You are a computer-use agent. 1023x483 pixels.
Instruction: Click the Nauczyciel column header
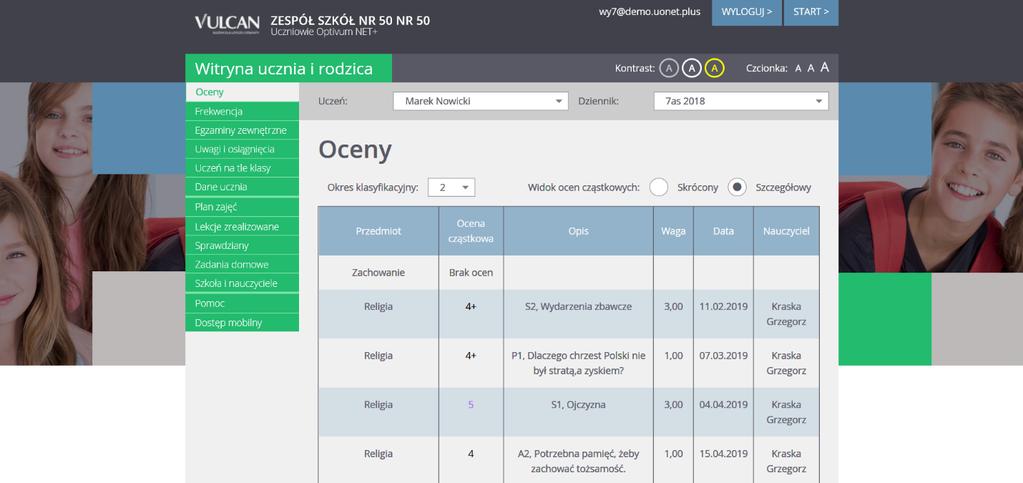click(786, 231)
